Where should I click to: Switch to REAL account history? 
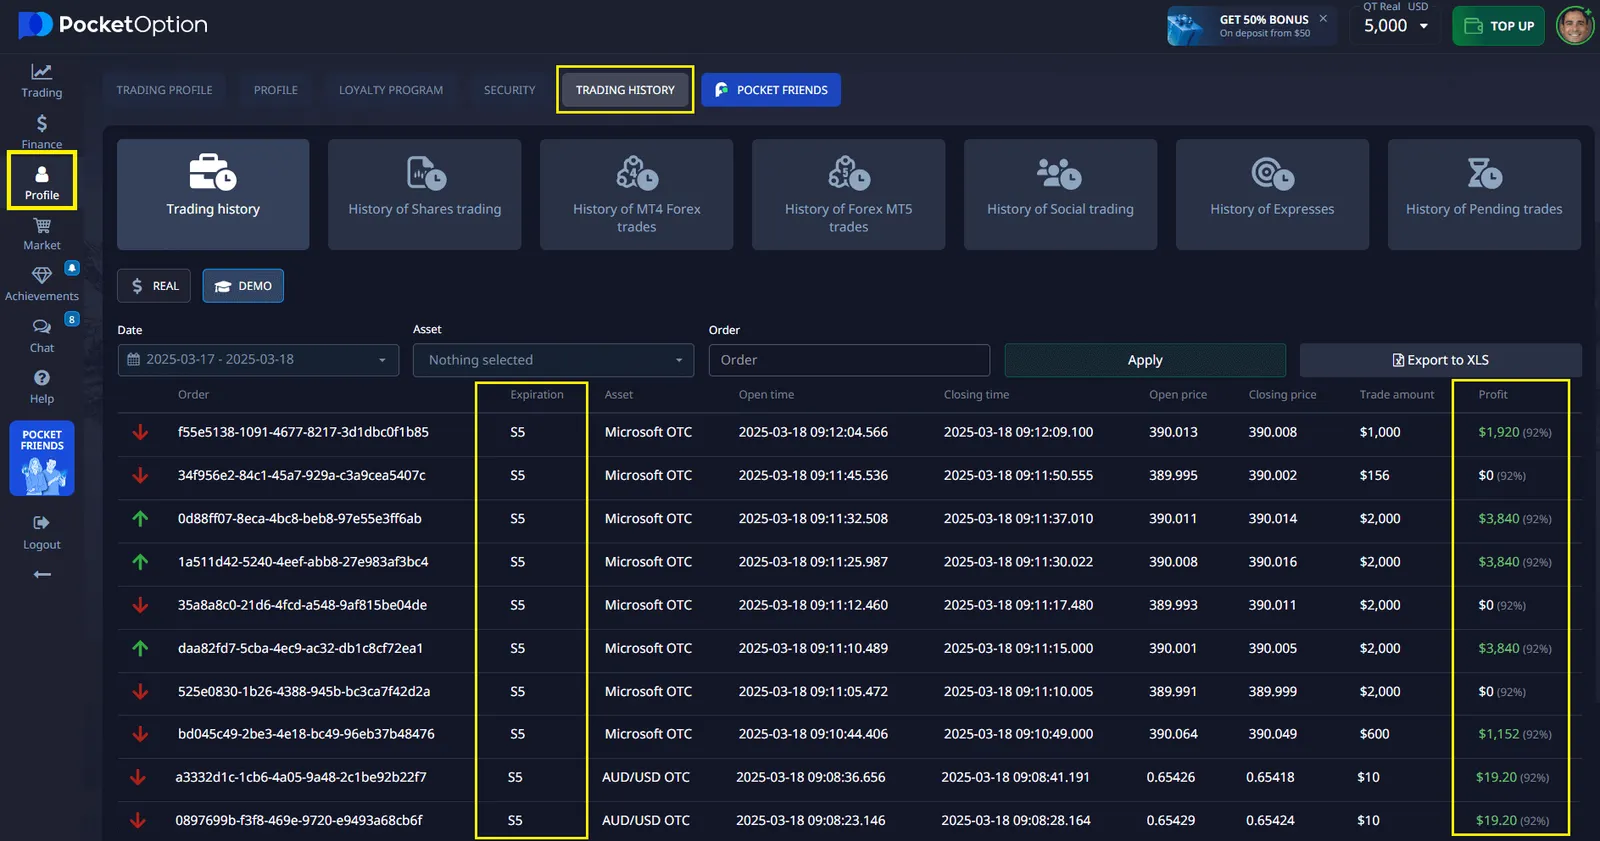click(x=154, y=286)
